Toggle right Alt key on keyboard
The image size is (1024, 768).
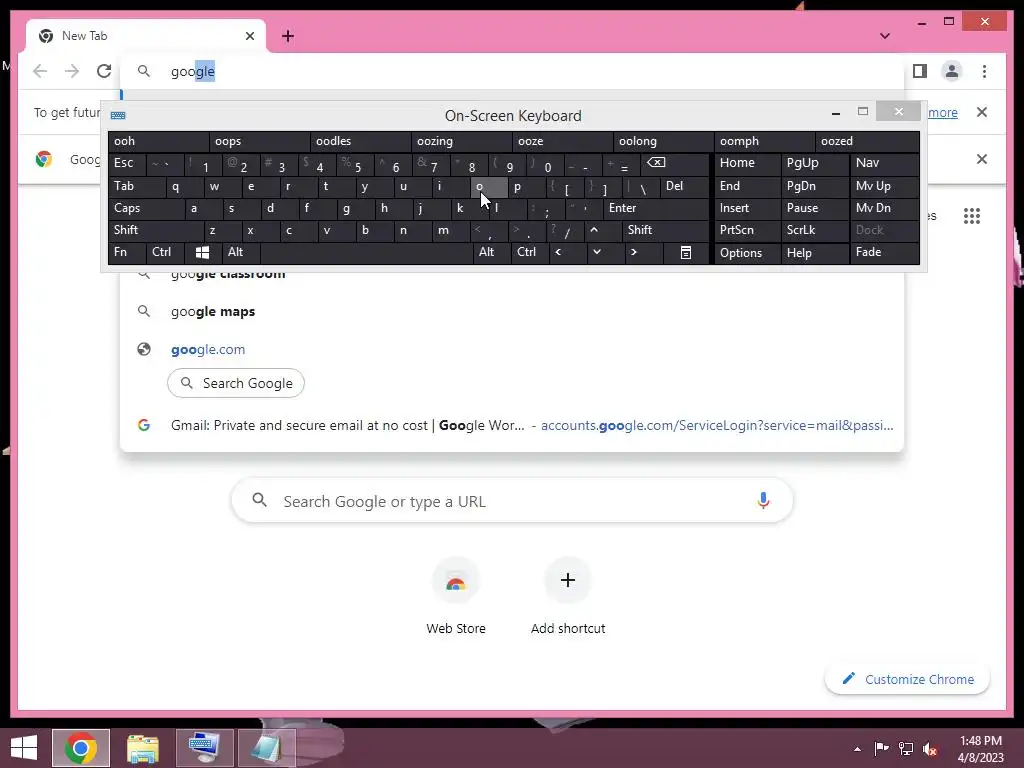(492, 252)
